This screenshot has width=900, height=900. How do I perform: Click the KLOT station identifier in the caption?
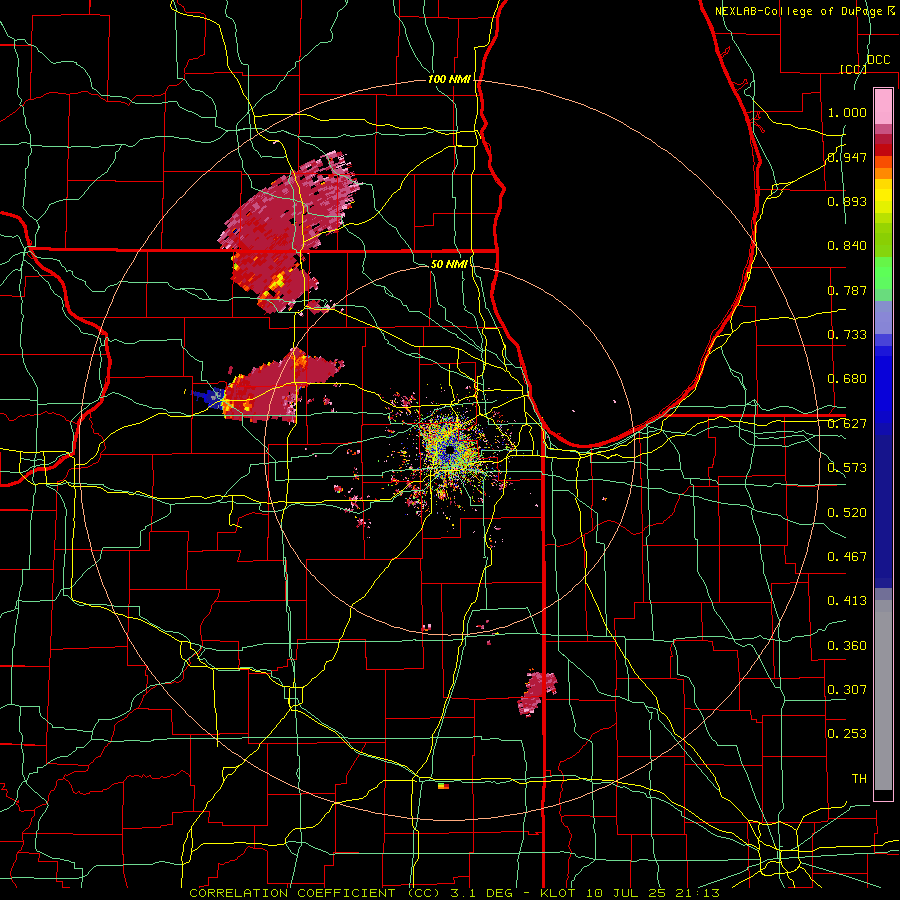click(557, 893)
